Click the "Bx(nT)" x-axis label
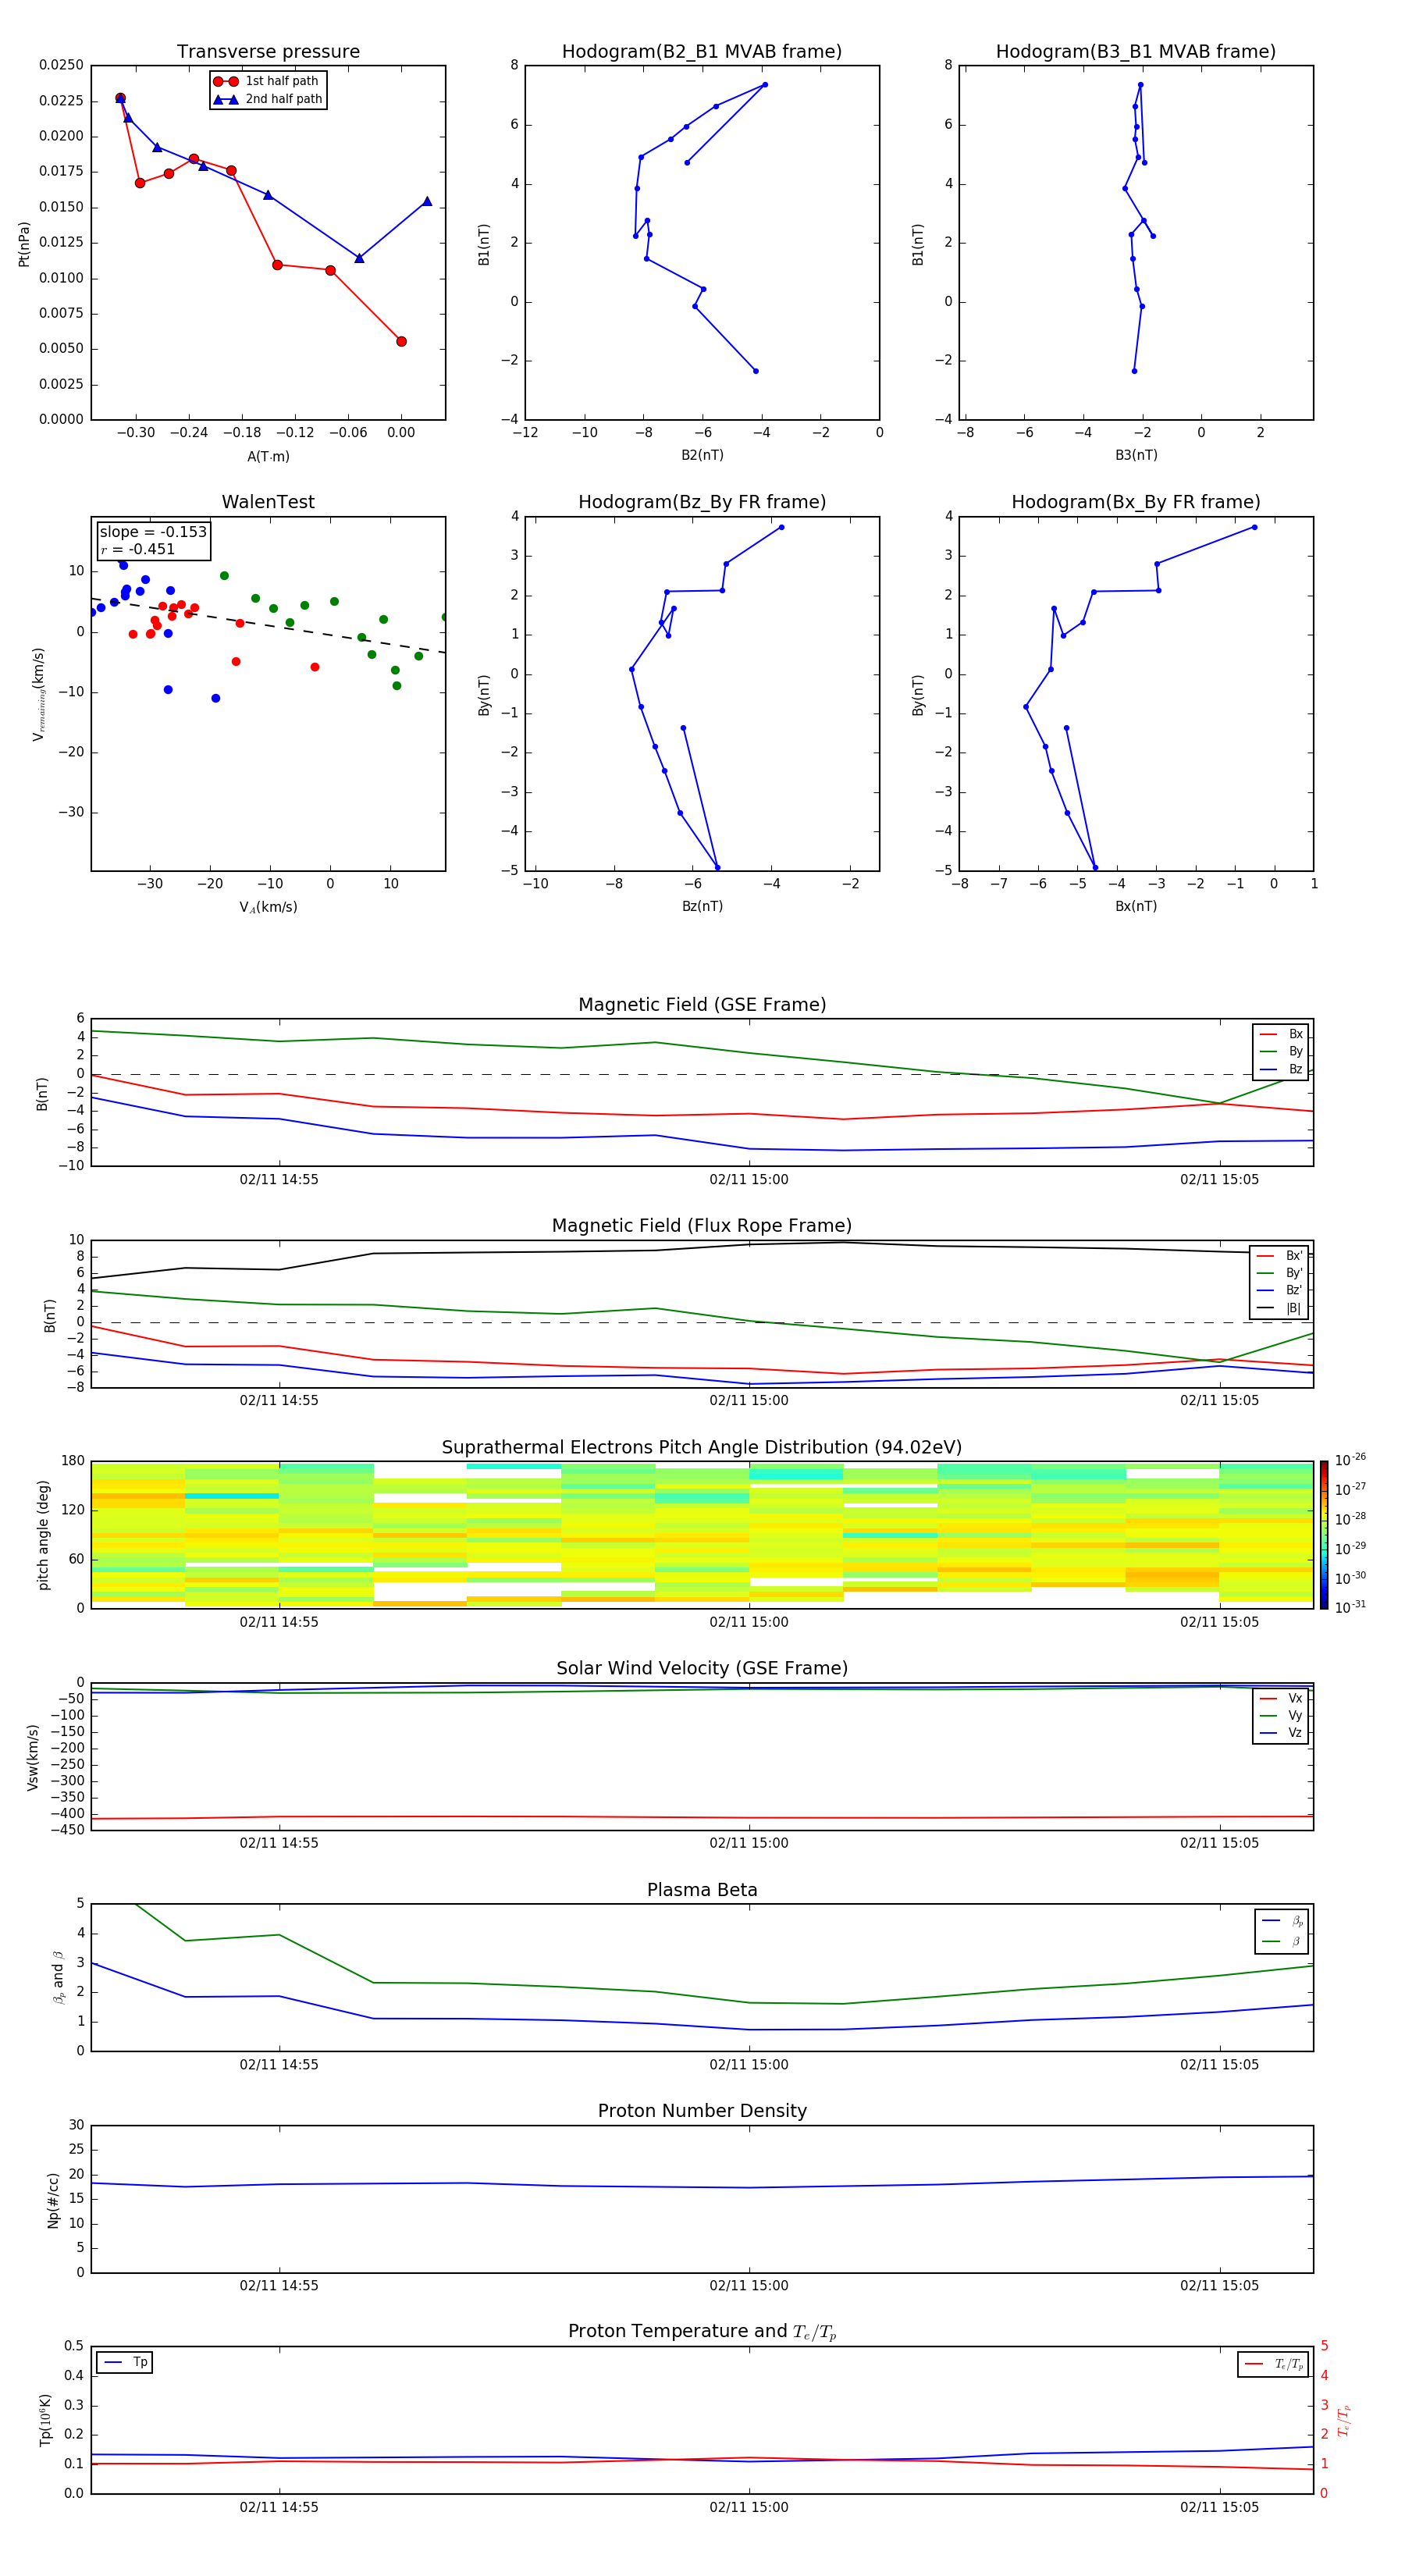Image resolution: width=1405 pixels, height=2576 pixels. coord(1136,907)
